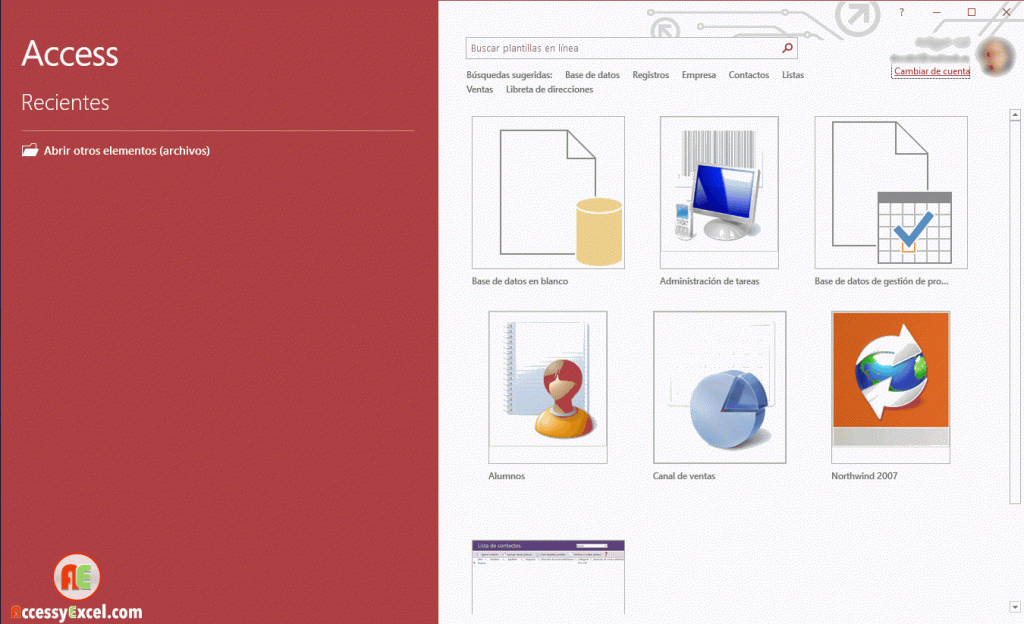Select the Empresa suggested search
The image size is (1024, 624).
tap(698, 74)
